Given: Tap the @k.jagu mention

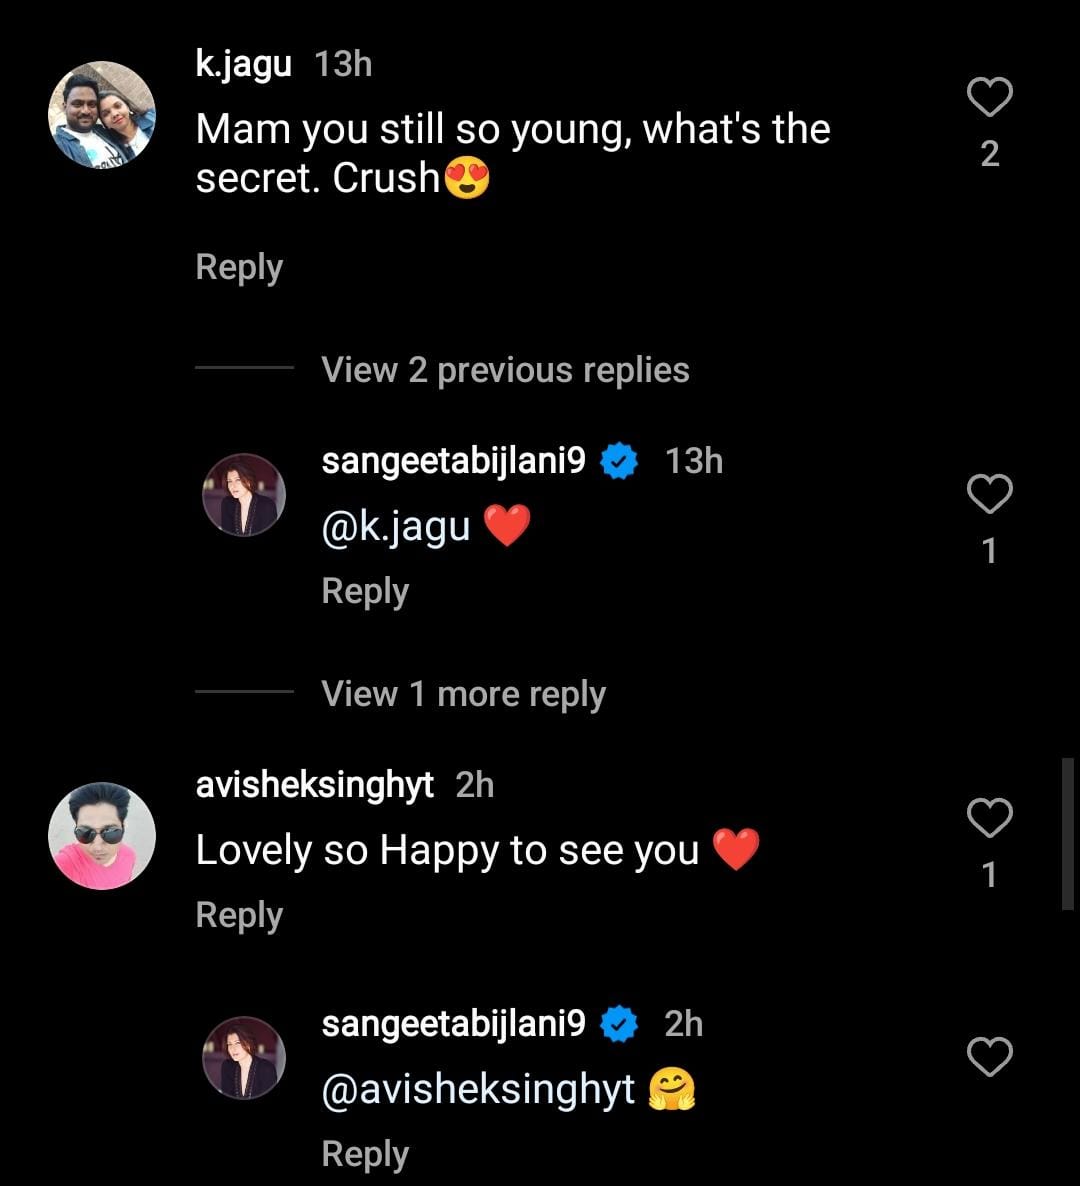Looking at the screenshot, I should (x=395, y=526).
